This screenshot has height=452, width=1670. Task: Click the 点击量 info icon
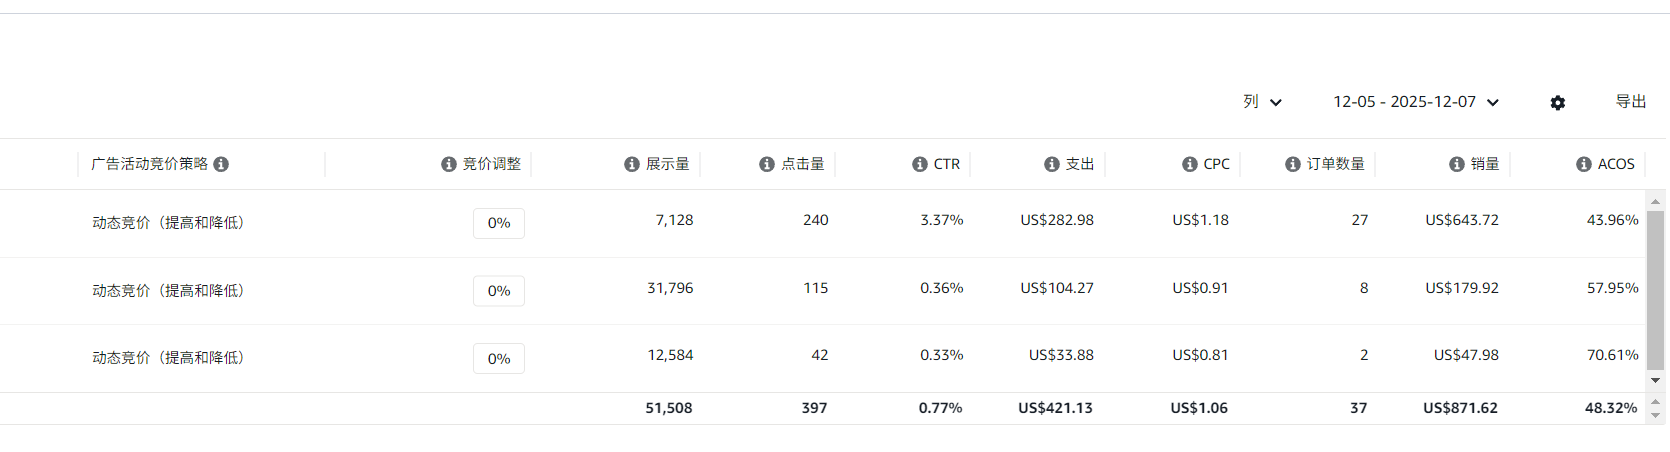[767, 164]
